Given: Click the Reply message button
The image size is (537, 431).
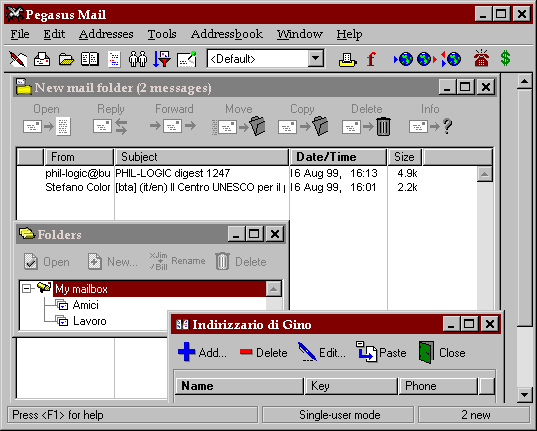Looking at the screenshot, I should tap(111, 119).
